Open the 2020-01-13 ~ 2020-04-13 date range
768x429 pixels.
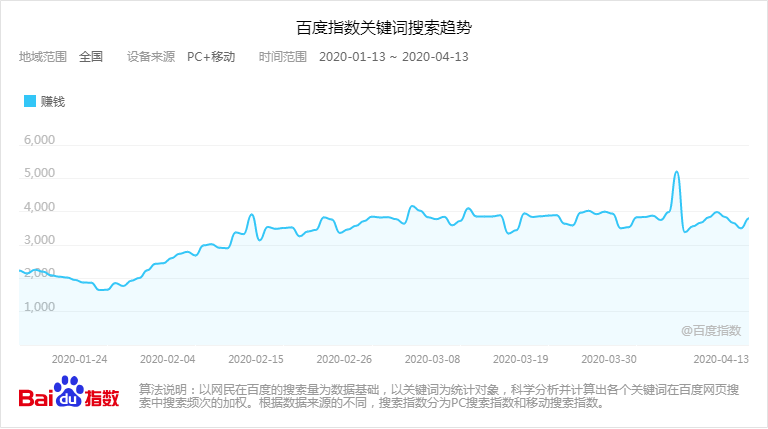coord(393,57)
